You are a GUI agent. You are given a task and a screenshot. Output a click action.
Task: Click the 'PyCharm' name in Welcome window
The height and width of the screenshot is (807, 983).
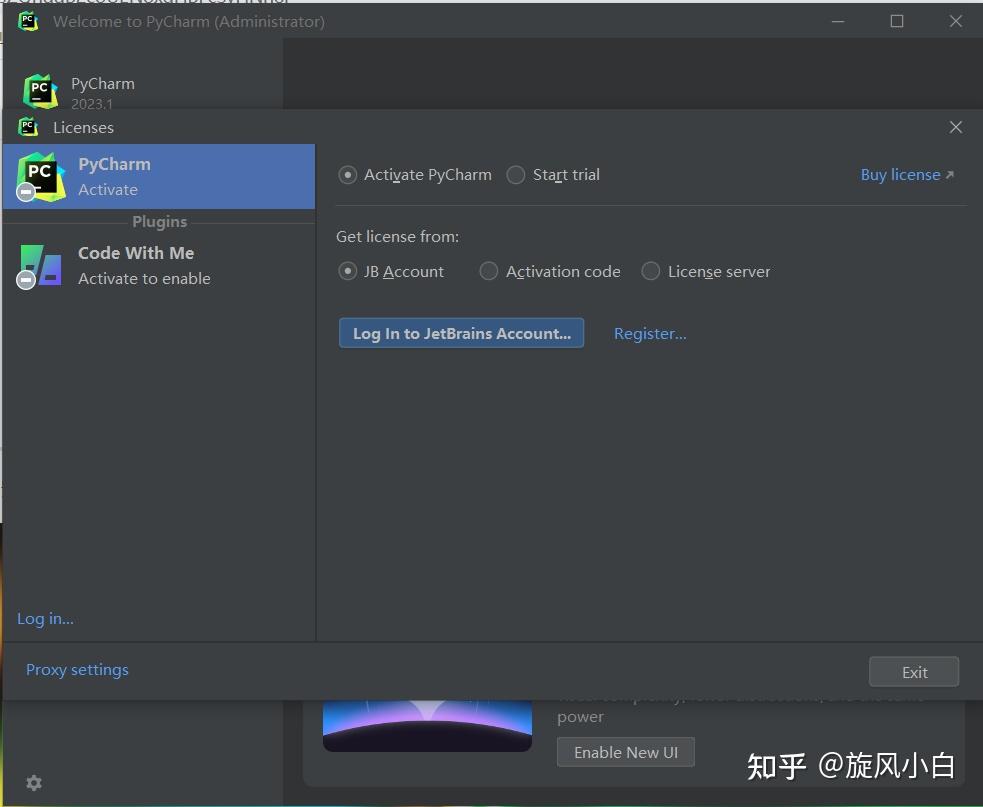(103, 84)
